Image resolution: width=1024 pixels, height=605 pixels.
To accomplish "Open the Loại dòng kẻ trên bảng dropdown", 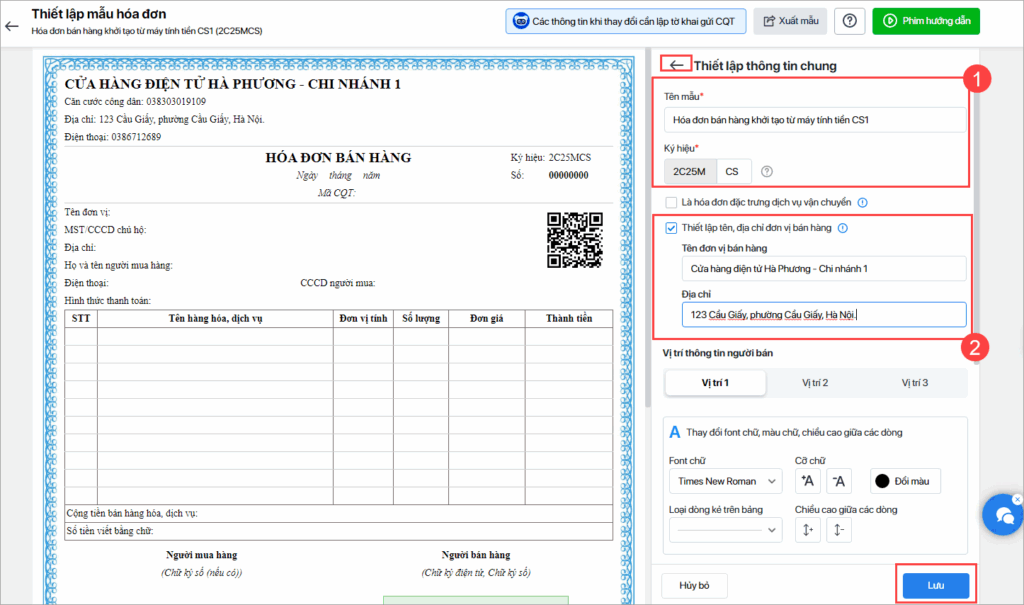I will (x=725, y=530).
